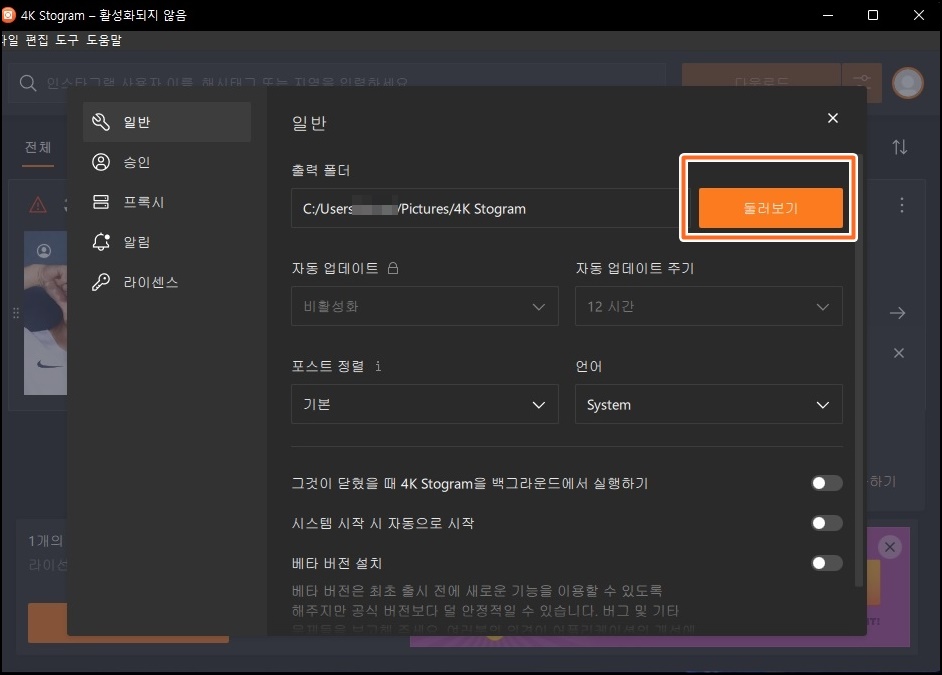Click the profile avatar icon
This screenshot has height=675, width=942.
(x=908, y=82)
